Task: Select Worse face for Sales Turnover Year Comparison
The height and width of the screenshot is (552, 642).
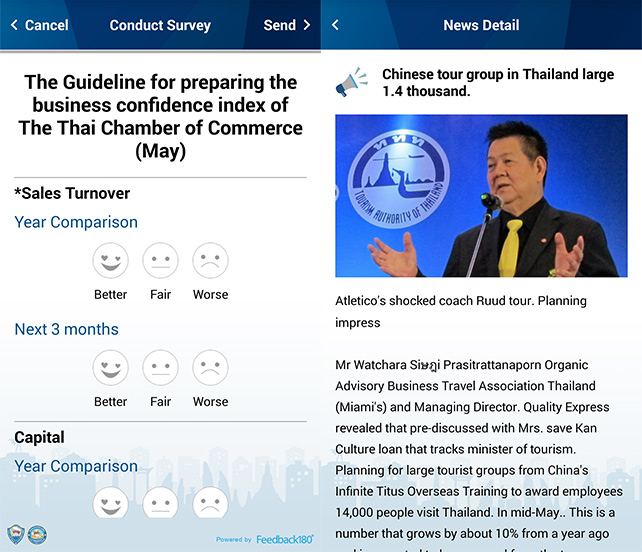Action: [x=210, y=261]
